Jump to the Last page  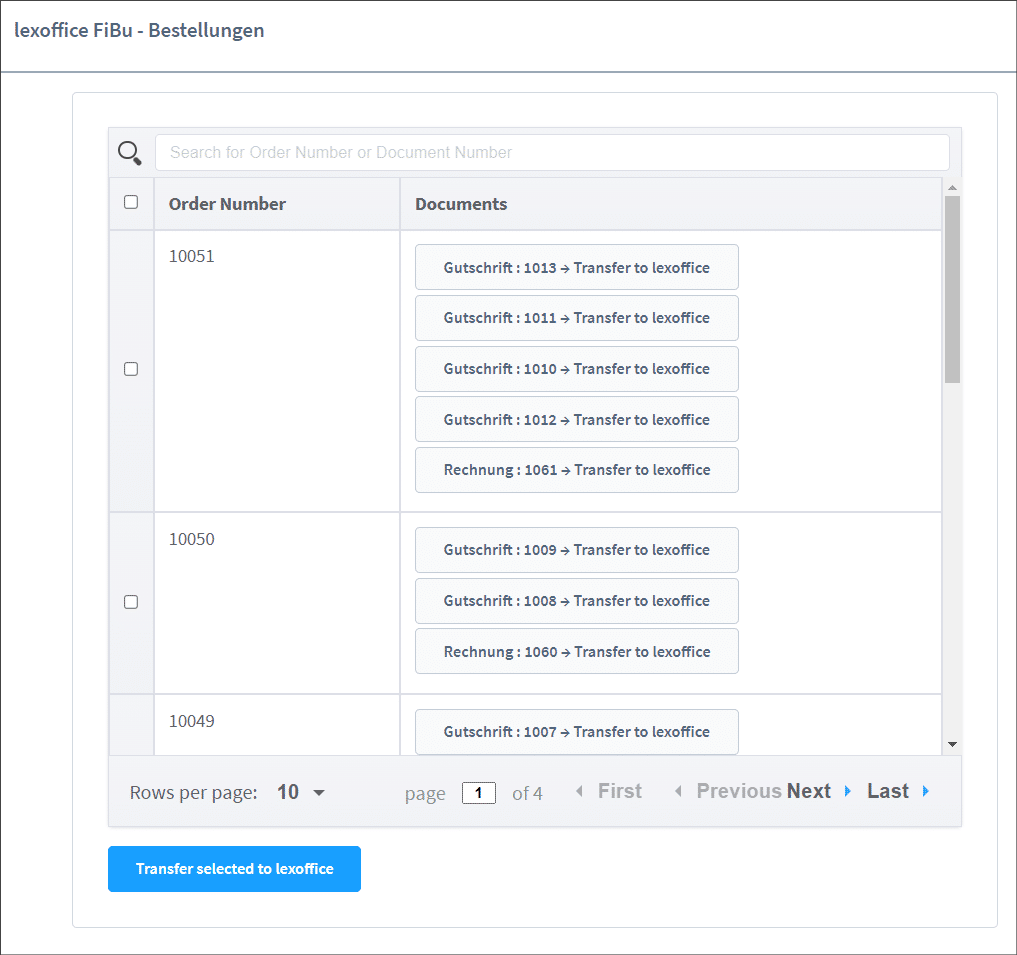(898, 791)
